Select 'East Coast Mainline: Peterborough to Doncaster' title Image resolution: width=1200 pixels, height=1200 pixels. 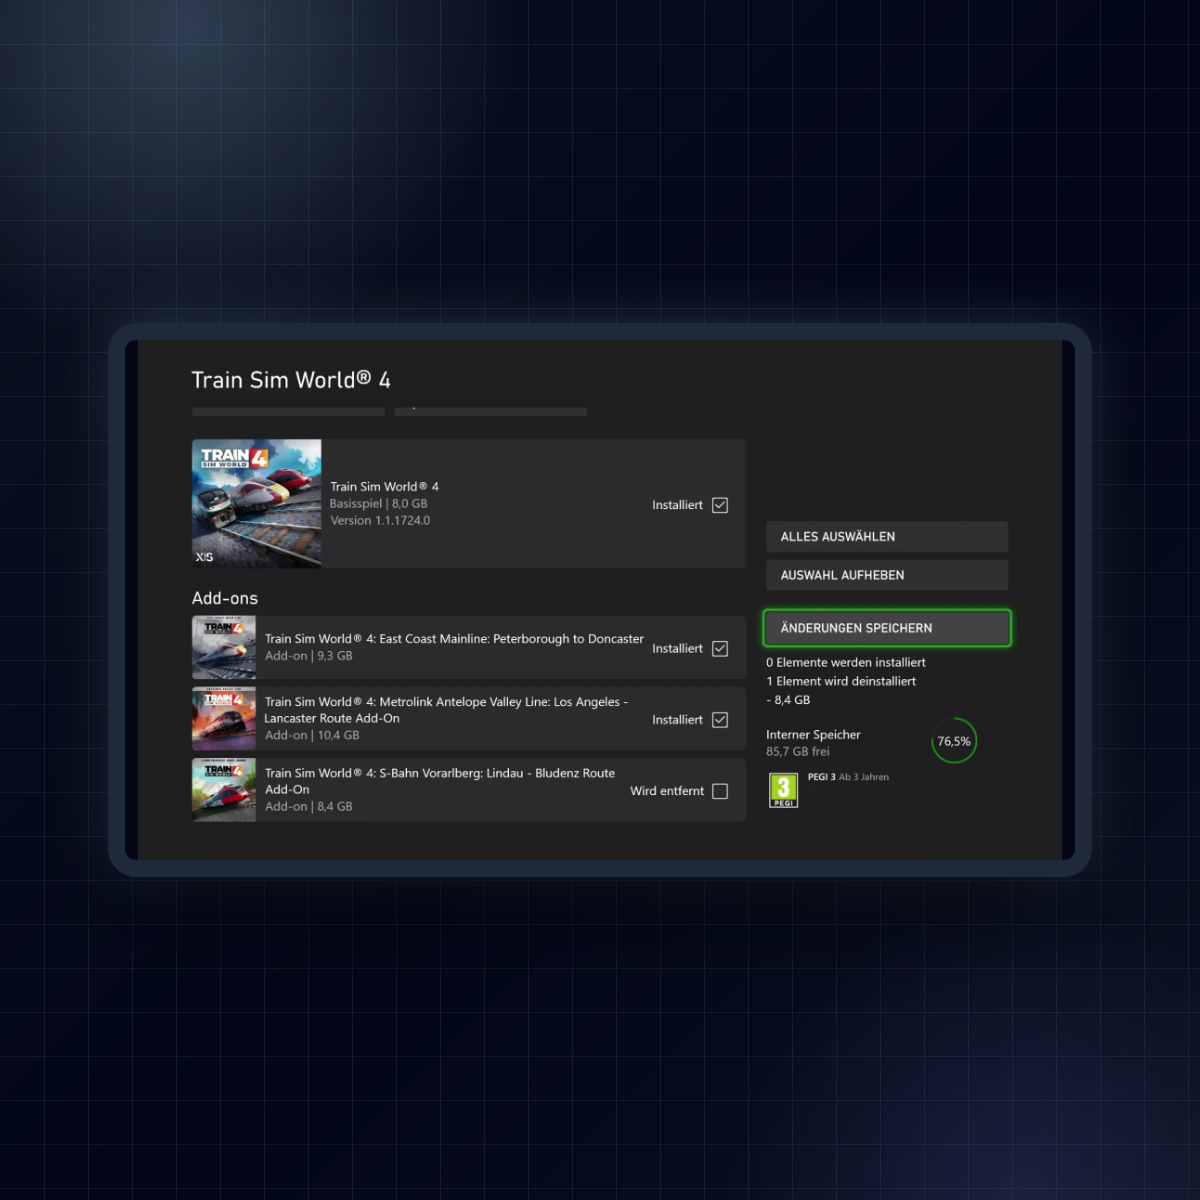(454, 639)
